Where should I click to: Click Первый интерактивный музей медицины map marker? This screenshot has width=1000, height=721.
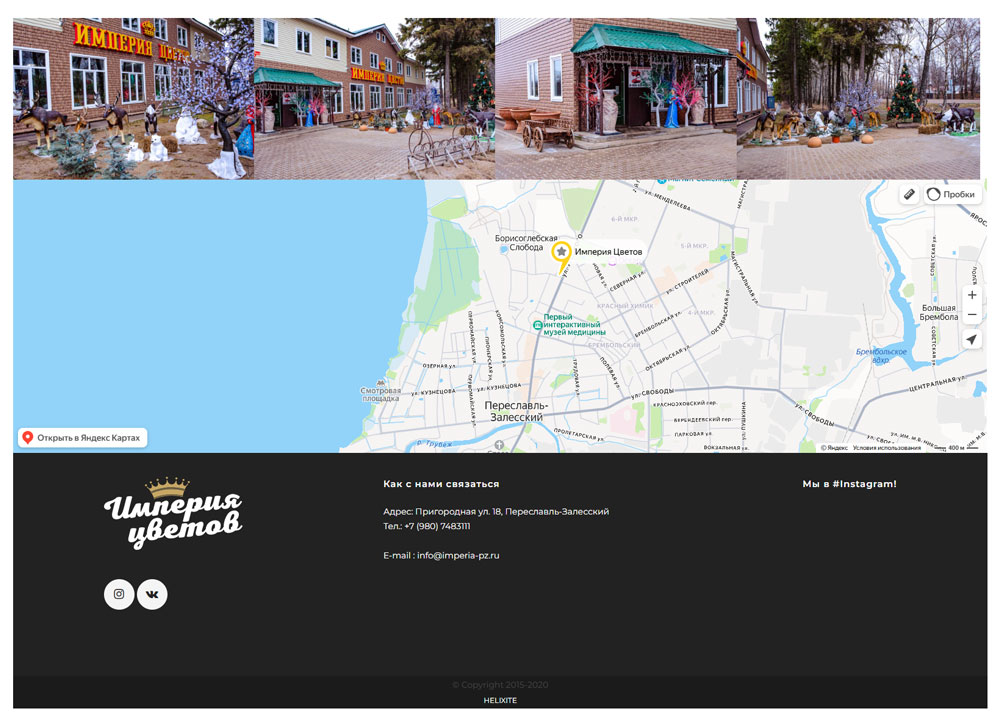pyautogui.click(x=538, y=325)
